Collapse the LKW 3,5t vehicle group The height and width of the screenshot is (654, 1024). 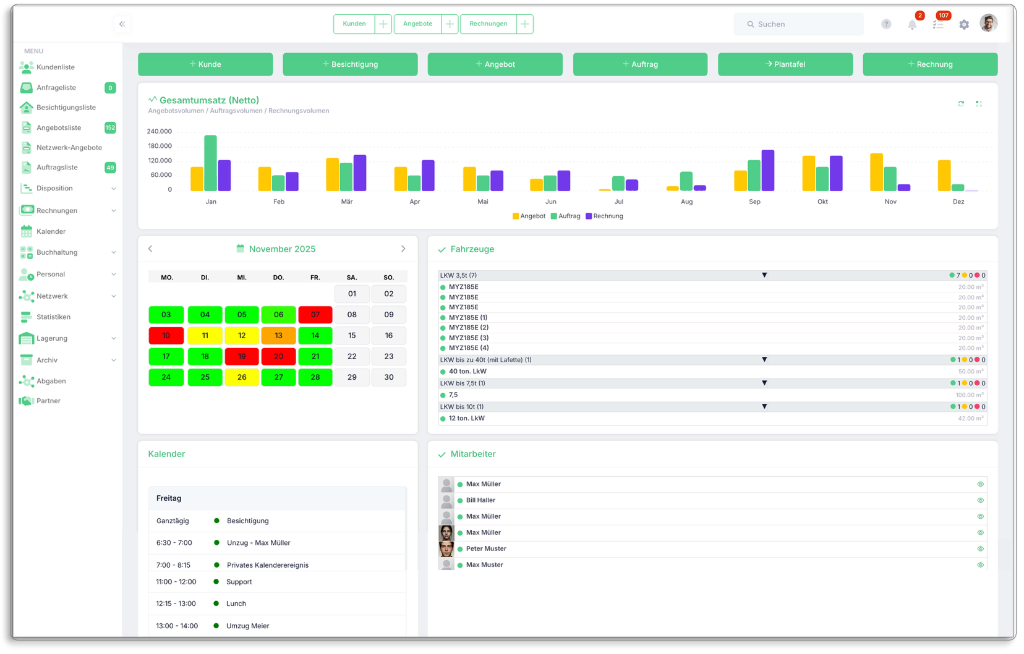click(x=765, y=272)
